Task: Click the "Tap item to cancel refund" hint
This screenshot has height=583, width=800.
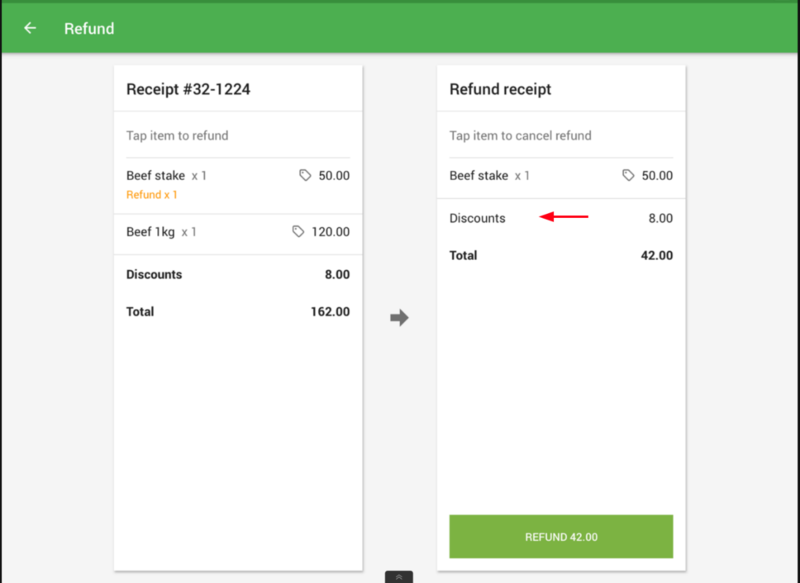Action: (x=520, y=136)
